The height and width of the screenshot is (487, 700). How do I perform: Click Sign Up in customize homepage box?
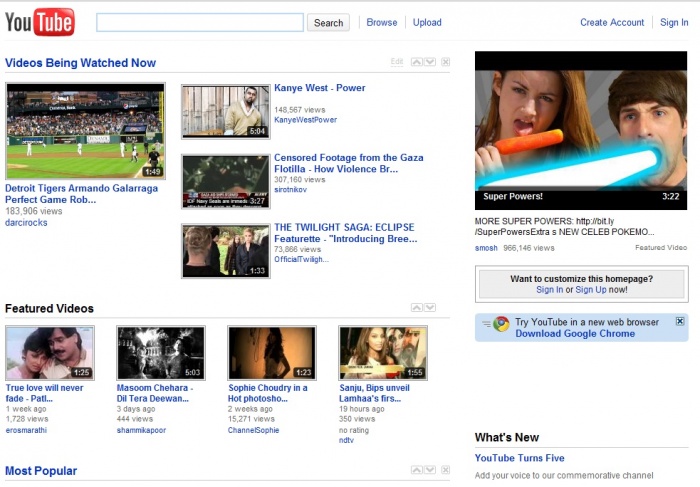click(591, 290)
